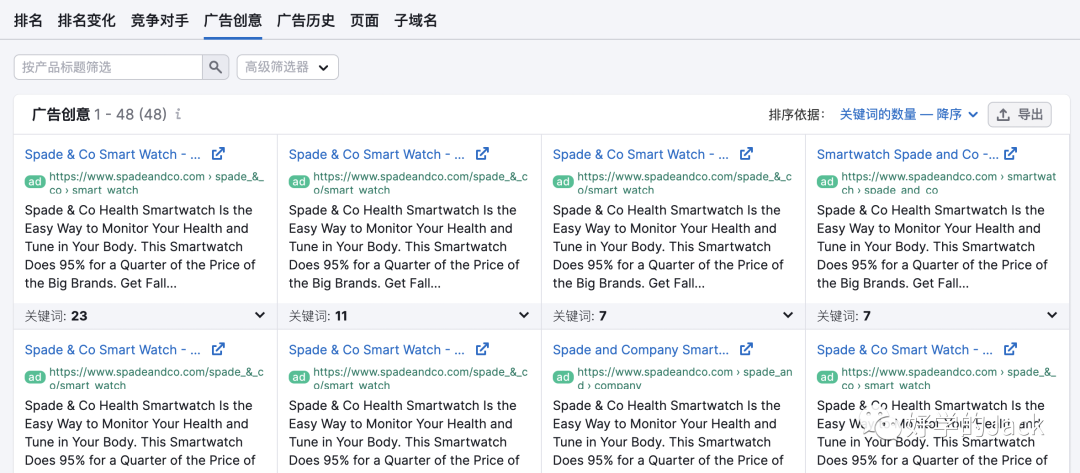Open the Spade and Company Smart... ad title
The image size is (1080, 473).
[x=641, y=350]
